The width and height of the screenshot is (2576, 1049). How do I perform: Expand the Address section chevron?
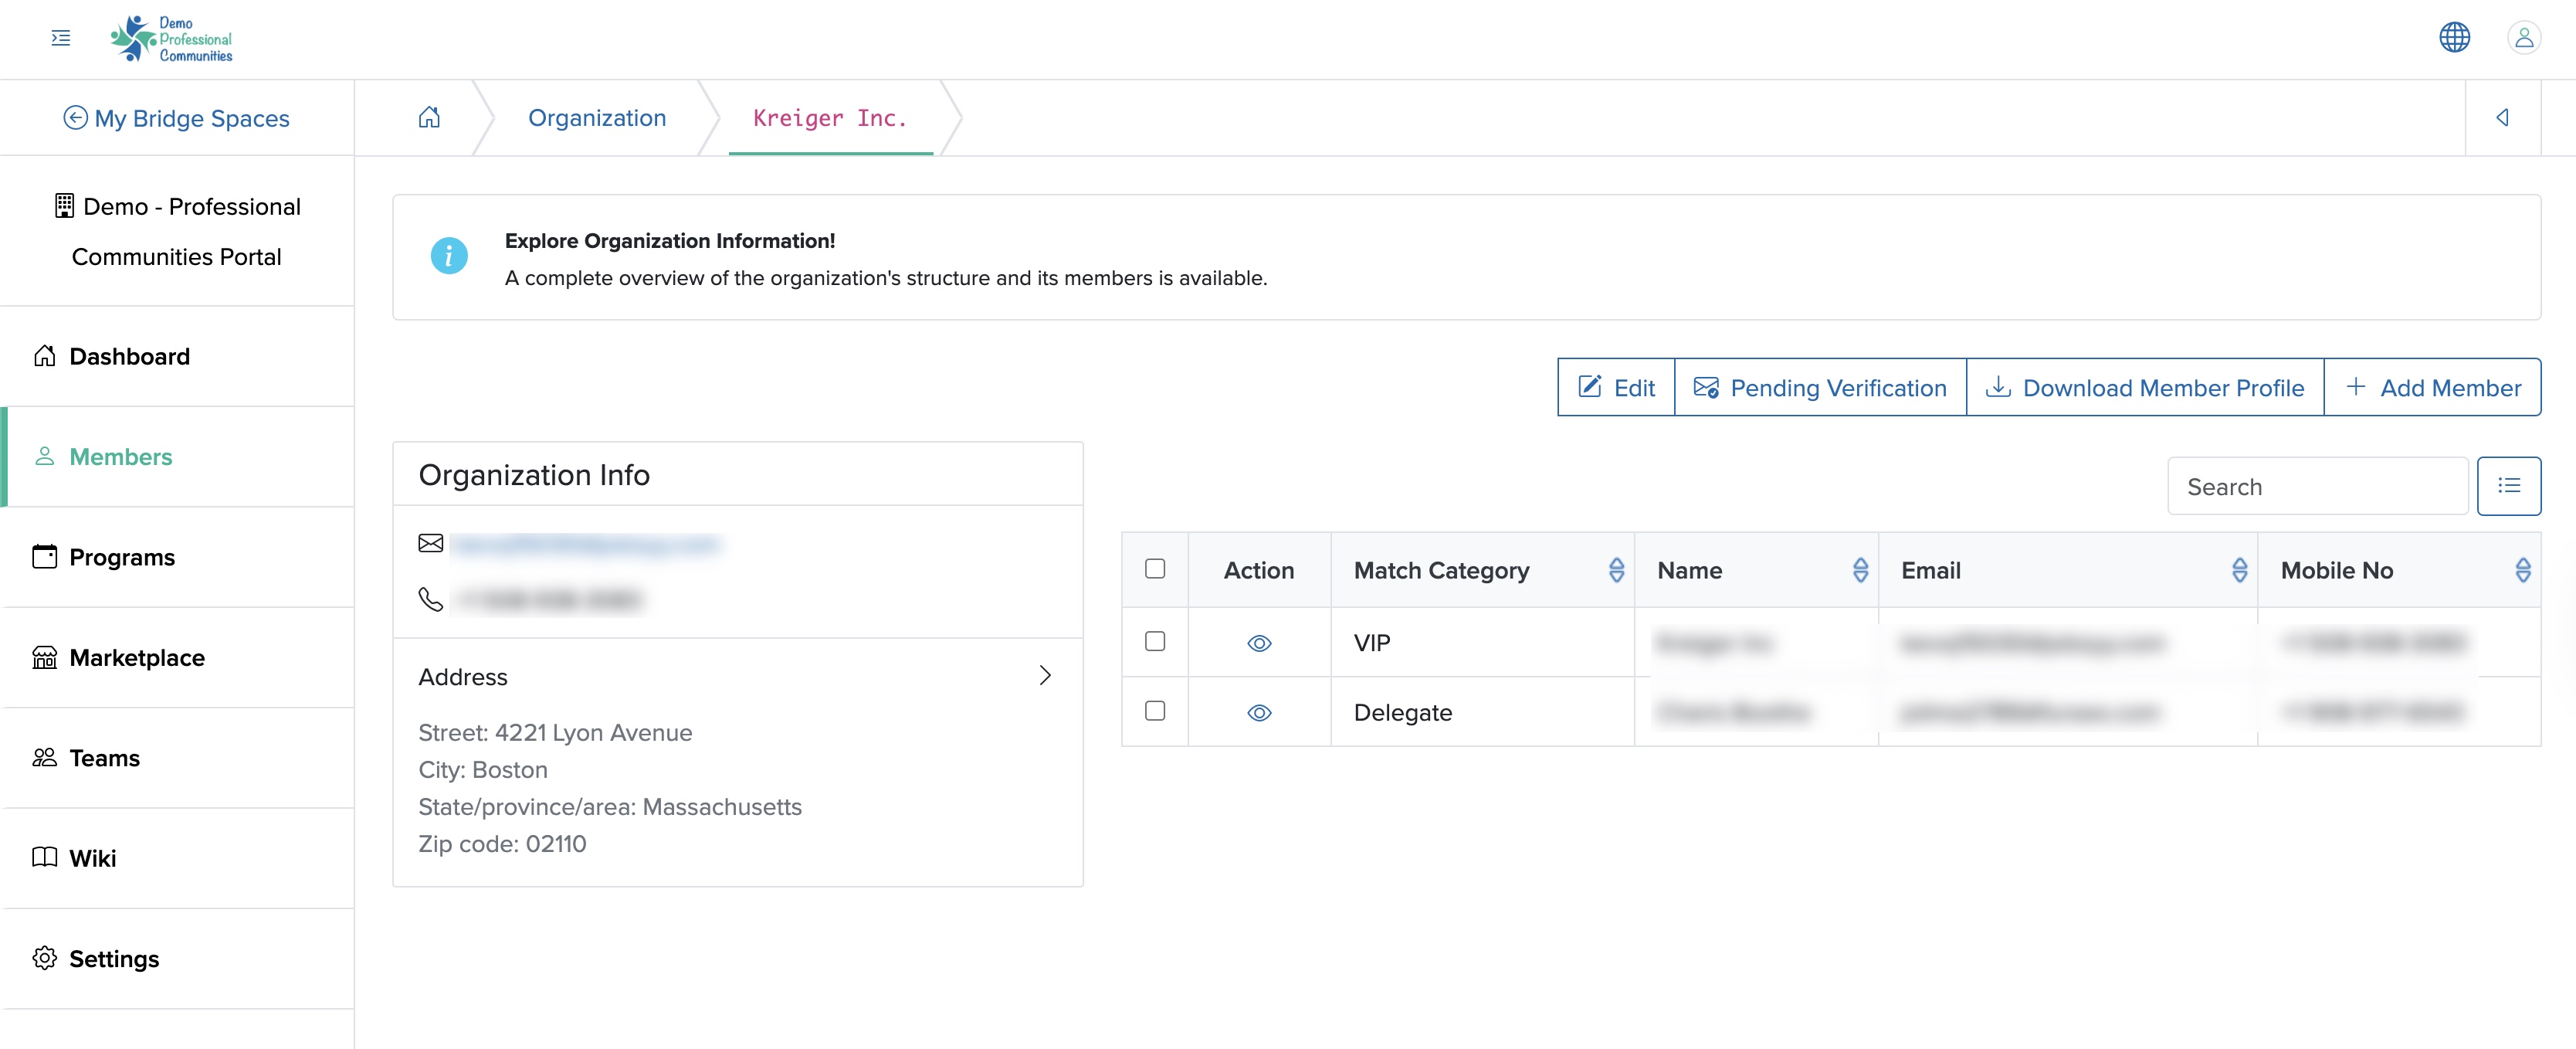pyautogui.click(x=1045, y=676)
